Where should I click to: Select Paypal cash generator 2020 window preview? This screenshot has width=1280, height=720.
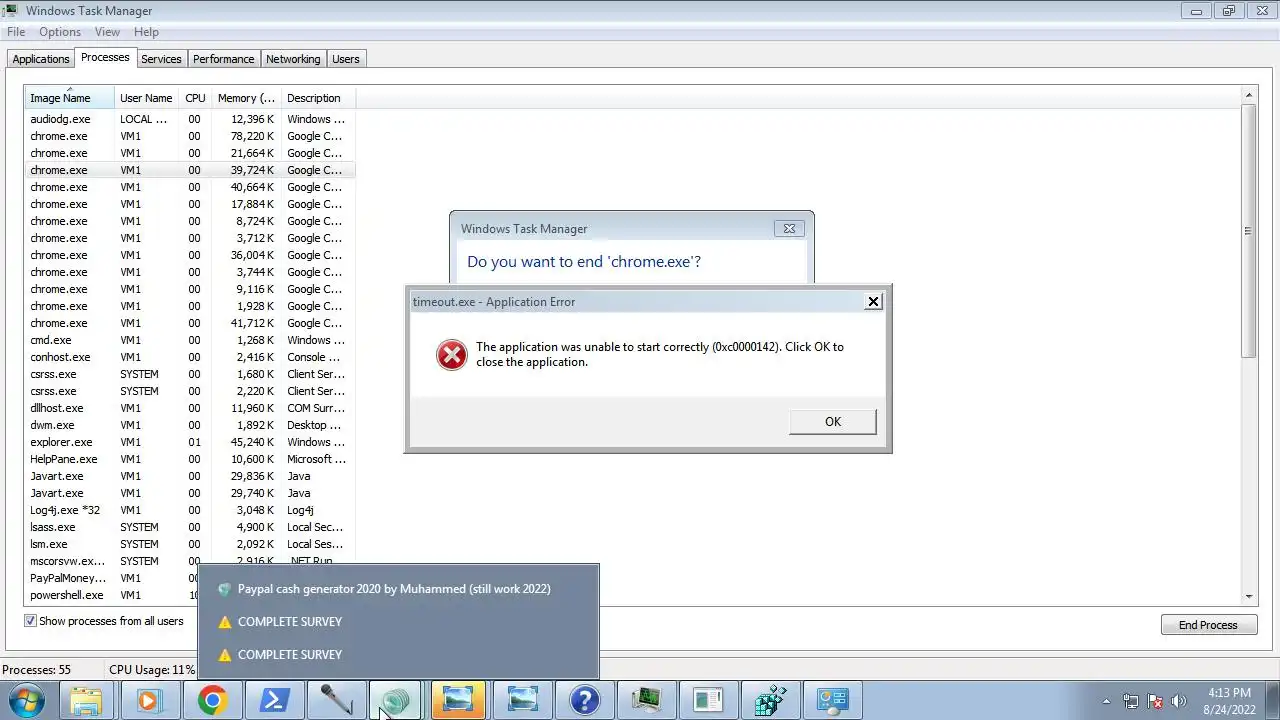(x=398, y=589)
